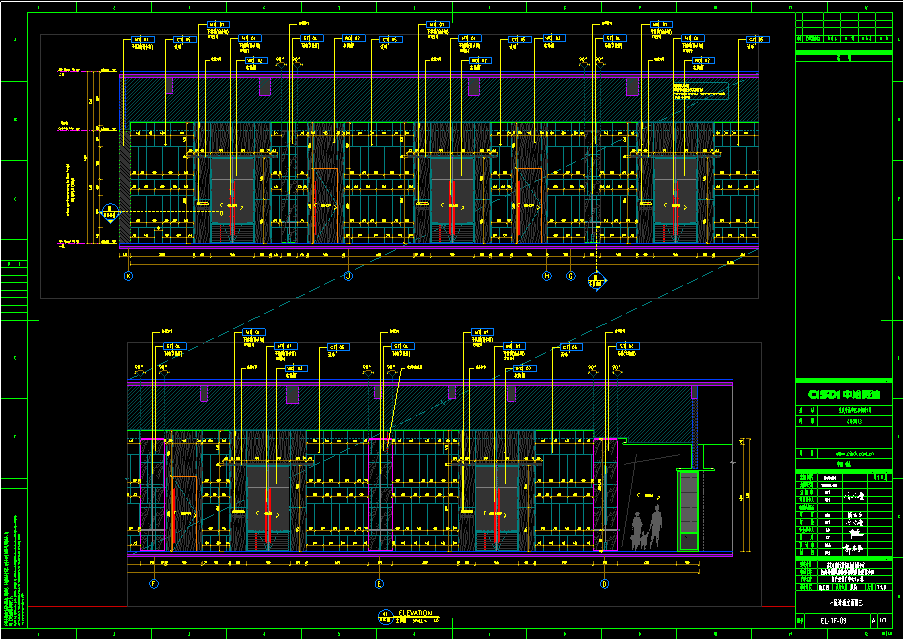This screenshot has height=639, width=903.
Task: Click the magenta column above bubble E
Action: tap(380, 493)
